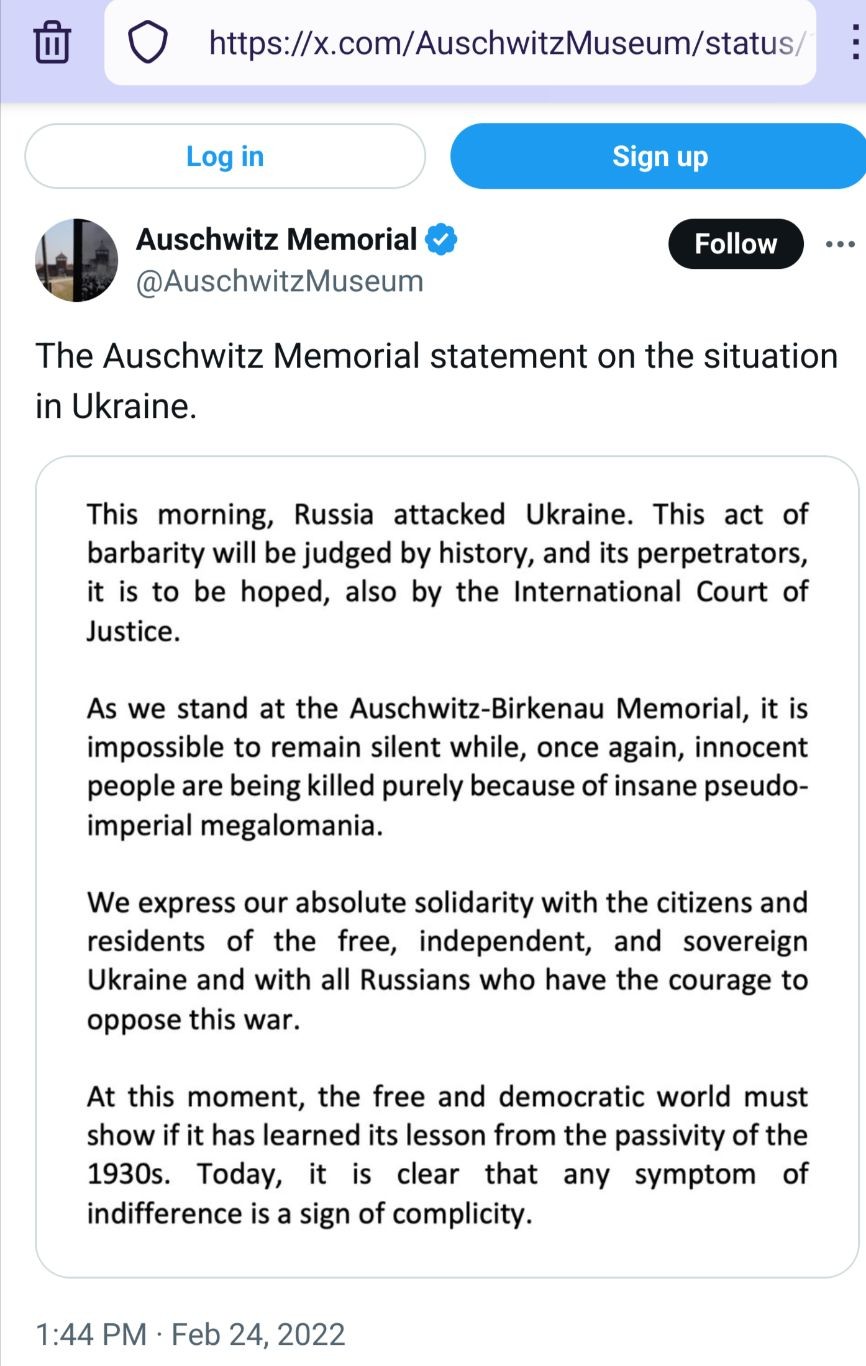Tap the trash icon to erase browsing session

pos(51,43)
